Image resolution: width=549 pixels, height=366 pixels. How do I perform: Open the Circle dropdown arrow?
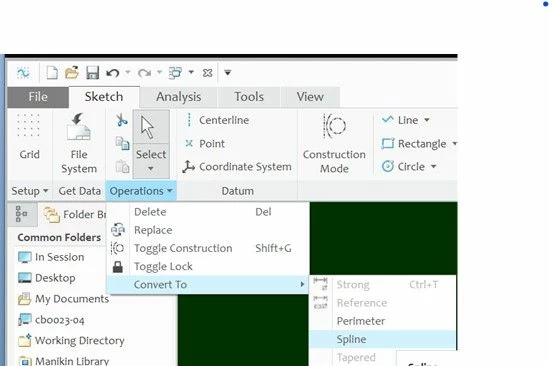[x=433, y=166]
